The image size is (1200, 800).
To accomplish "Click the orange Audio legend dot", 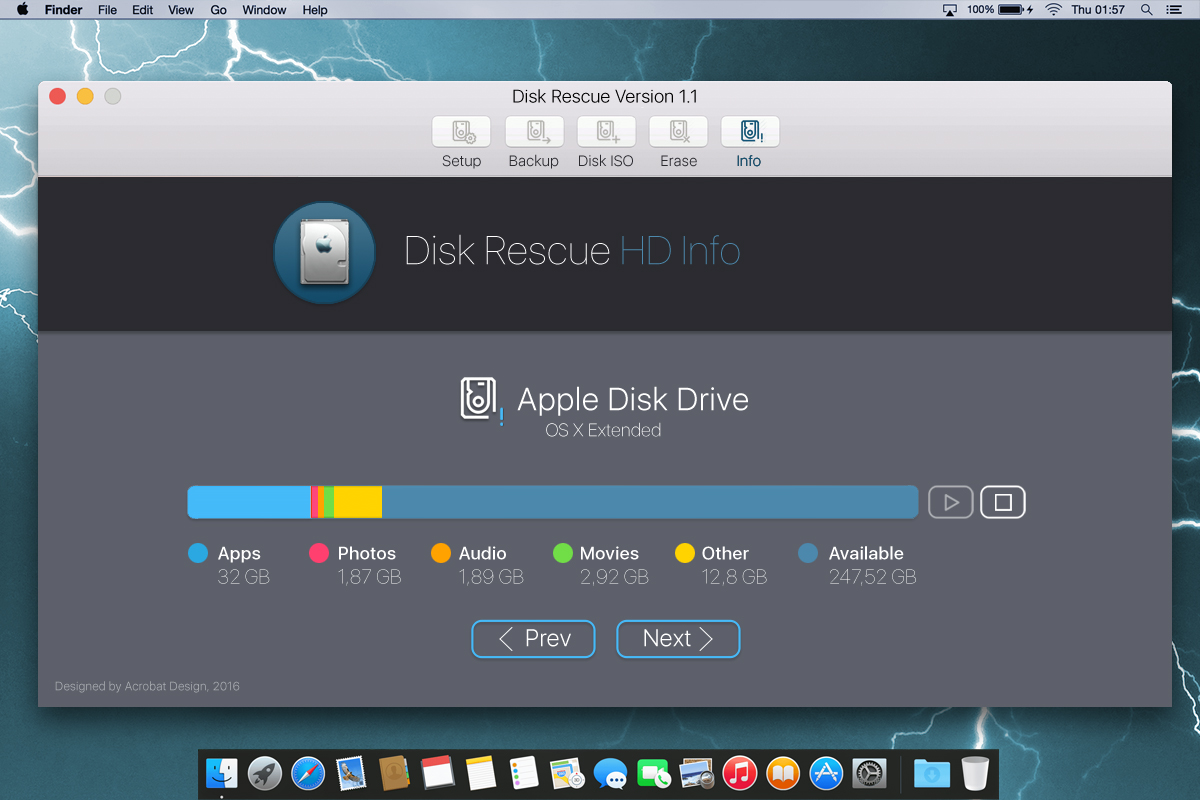I will 441,553.
